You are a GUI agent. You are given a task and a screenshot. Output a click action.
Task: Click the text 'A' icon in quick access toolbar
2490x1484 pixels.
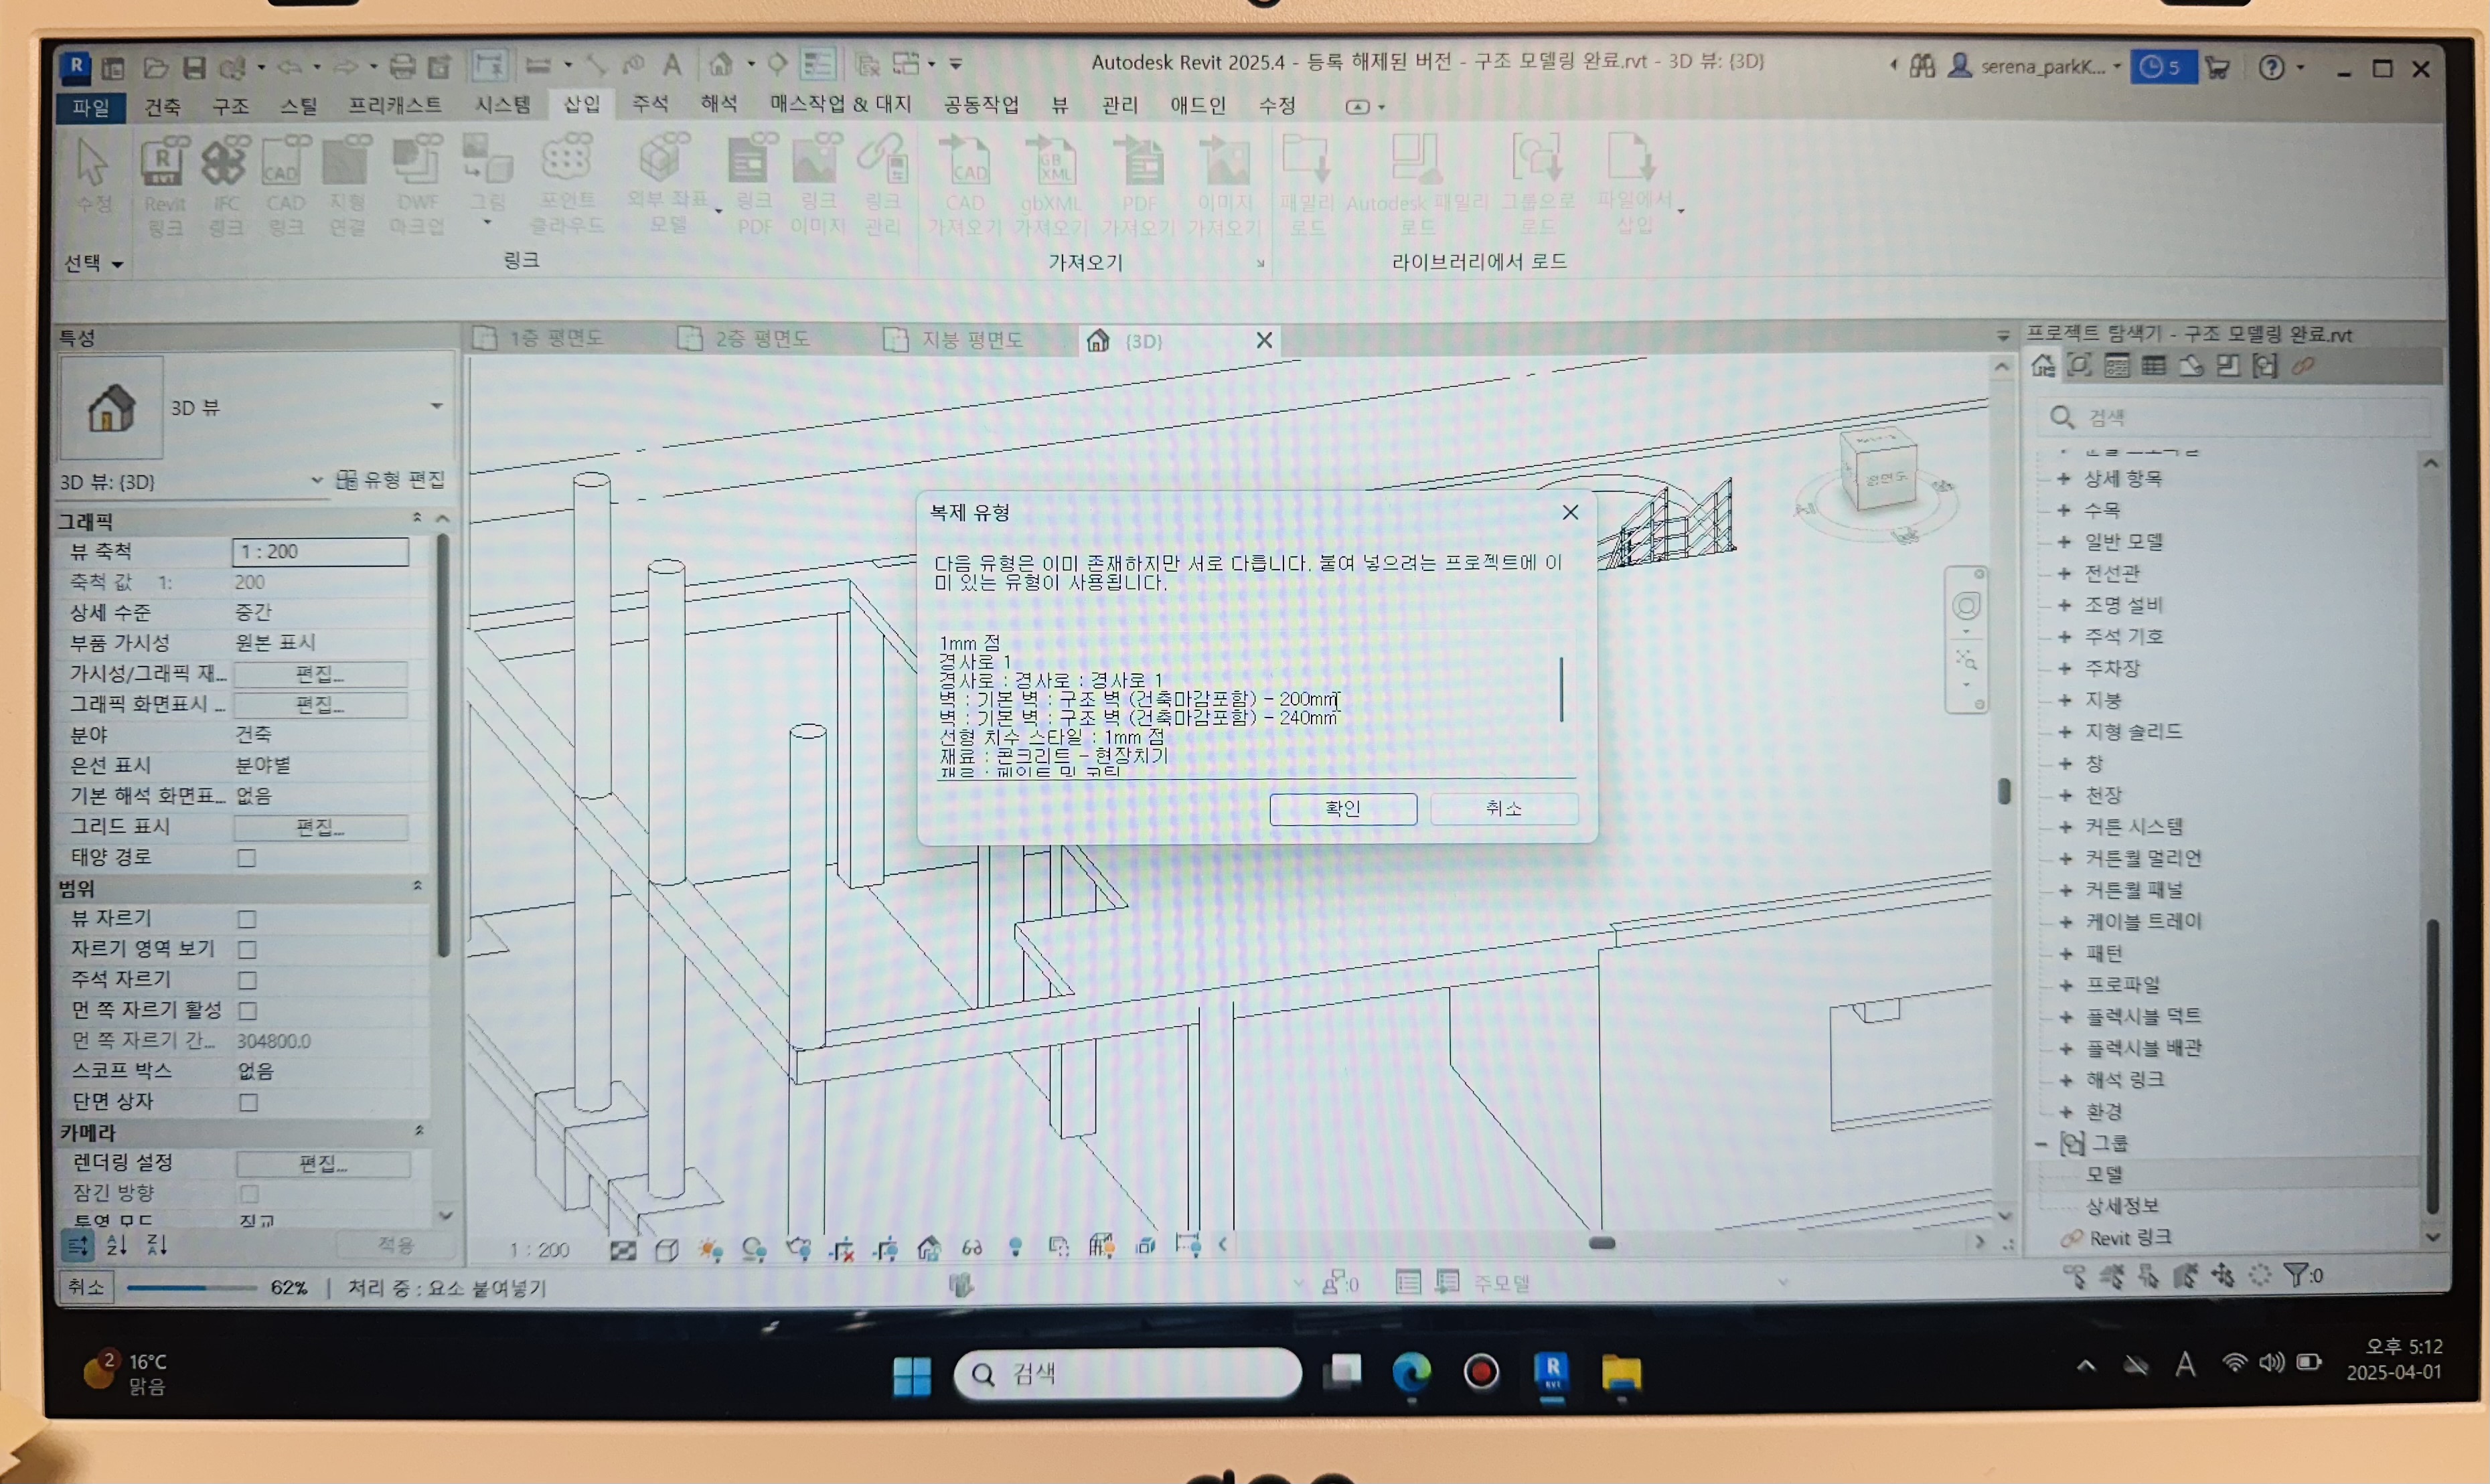coord(673,65)
